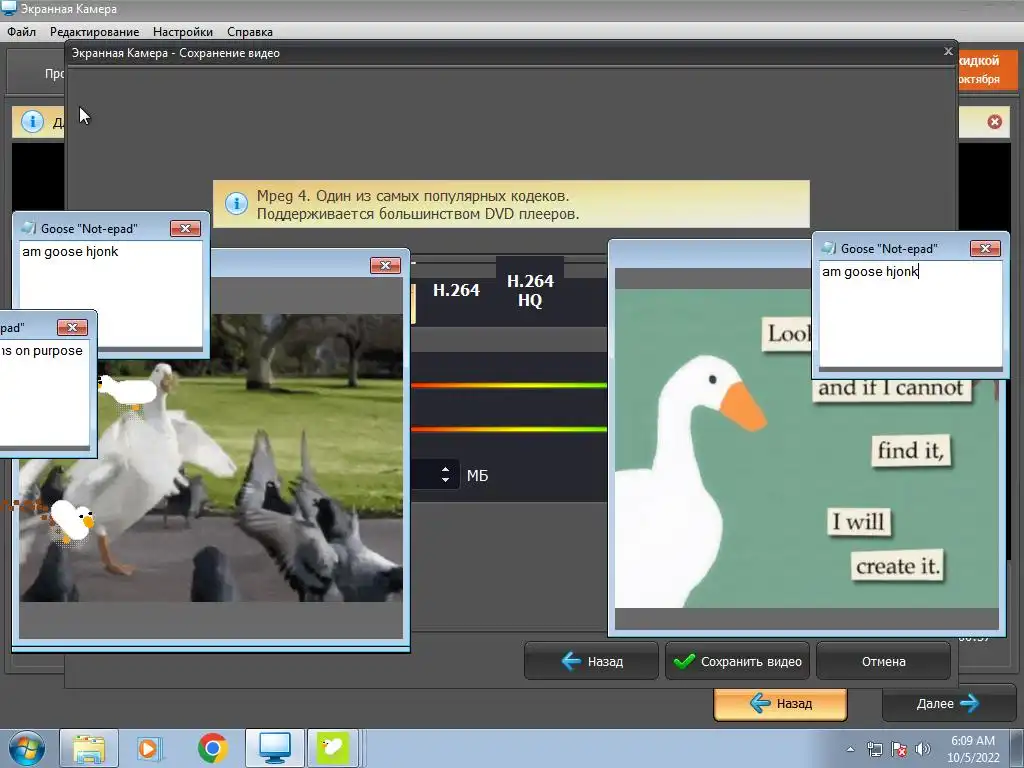Click the lower quality gradient slider
1024x768 pixels.
click(x=509, y=429)
